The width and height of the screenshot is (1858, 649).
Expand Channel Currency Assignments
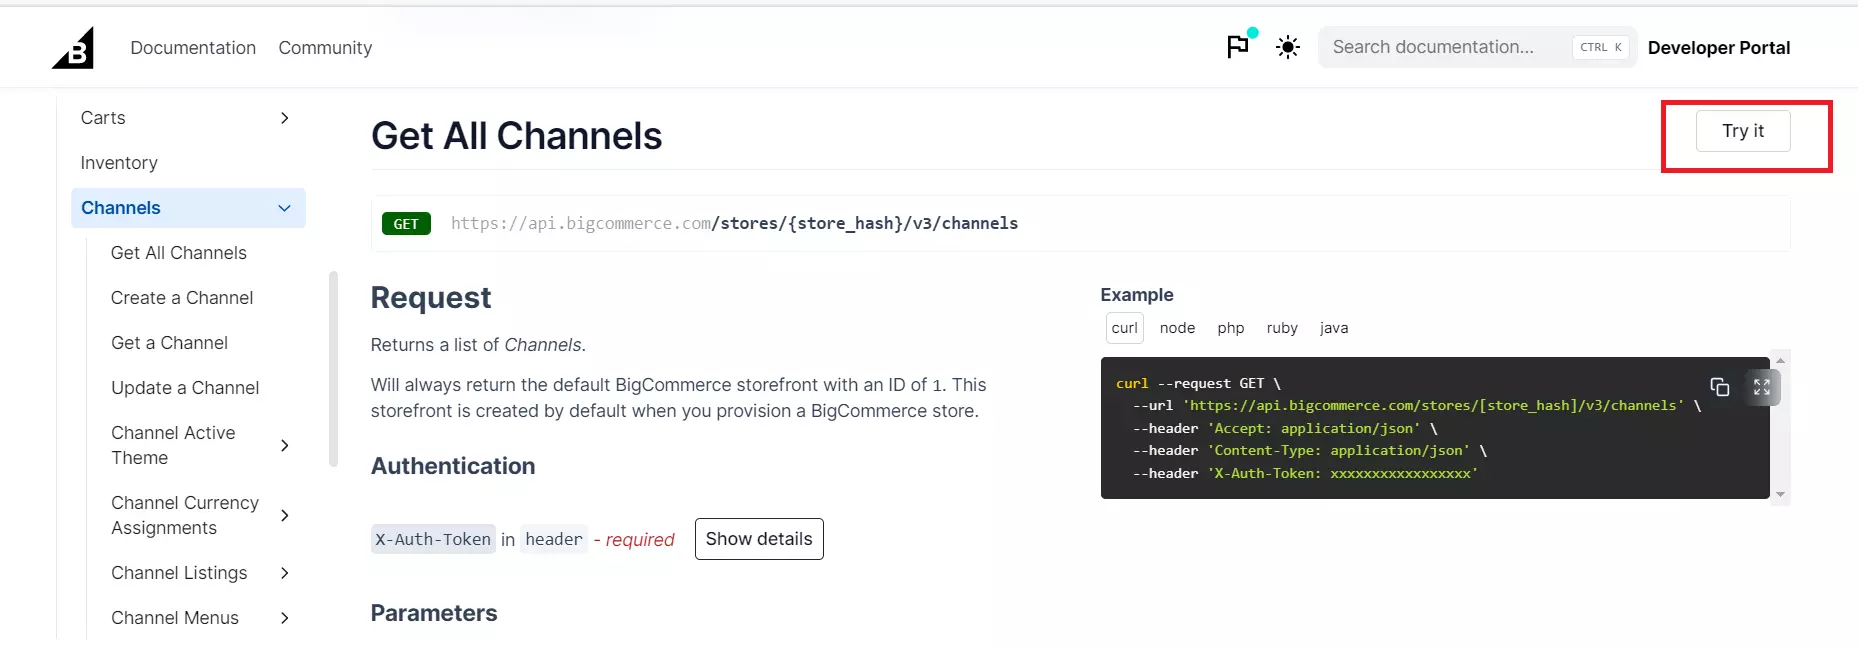[x=285, y=515]
